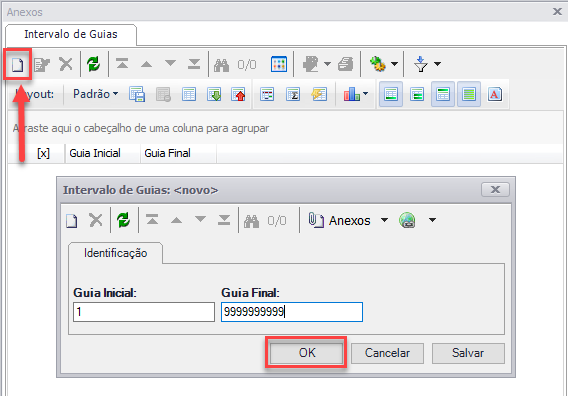The width and height of the screenshot is (568, 396).
Task: Click the gears processes icon
Action: [x=378, y=64]
